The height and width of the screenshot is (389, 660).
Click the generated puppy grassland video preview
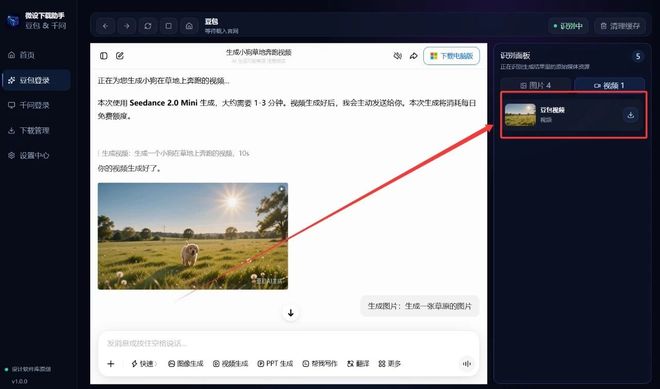(x=193, y=236)
